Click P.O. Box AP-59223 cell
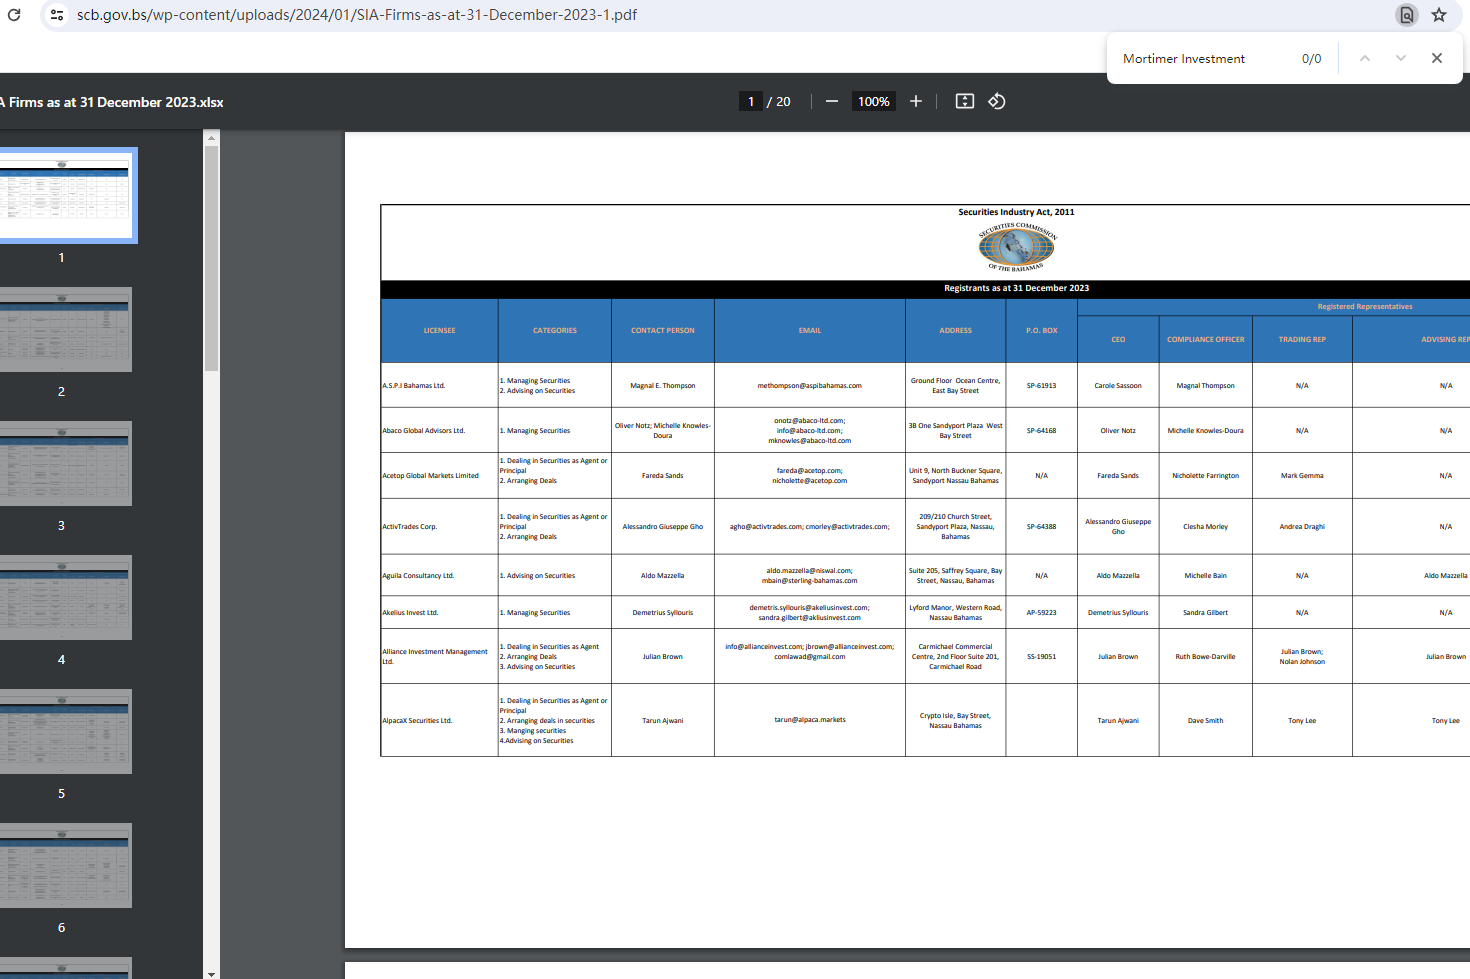Viewport: 1470px width, 979px height. pos(1042,613)
